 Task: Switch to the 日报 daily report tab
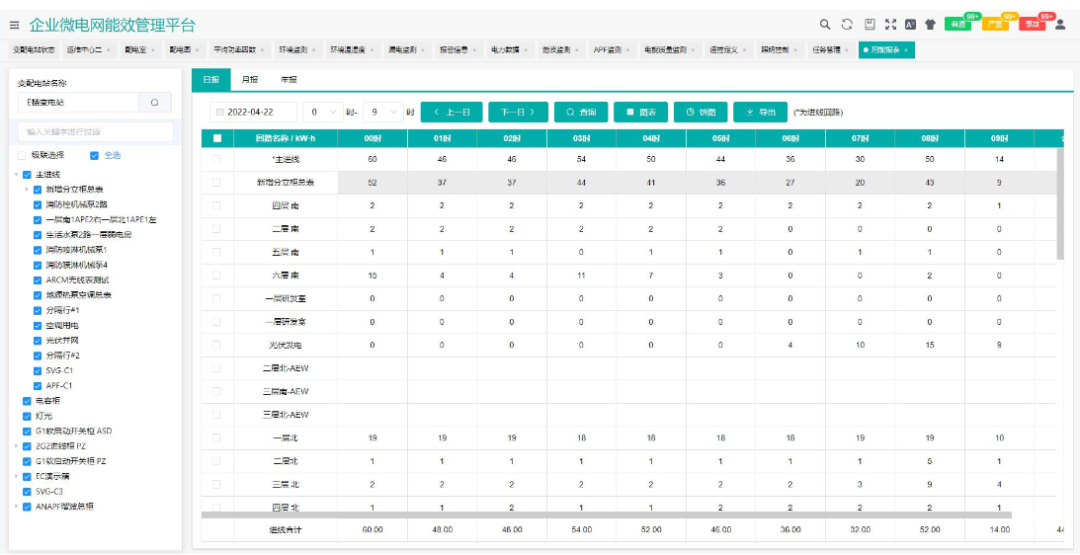click(211, 80)
